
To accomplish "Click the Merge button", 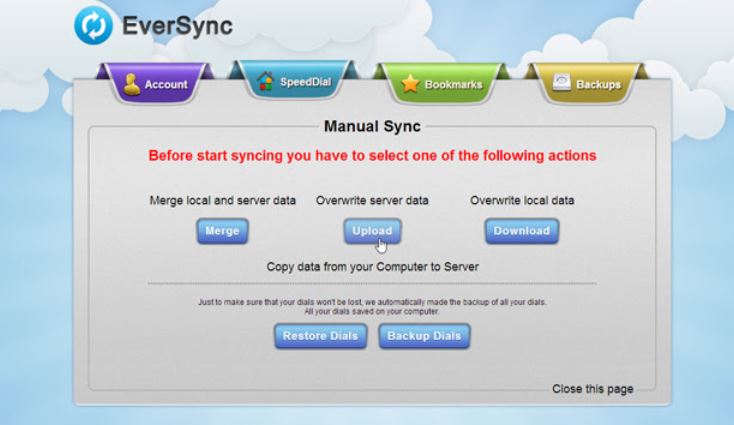I will pyautogui.click(x=222, y=231).
